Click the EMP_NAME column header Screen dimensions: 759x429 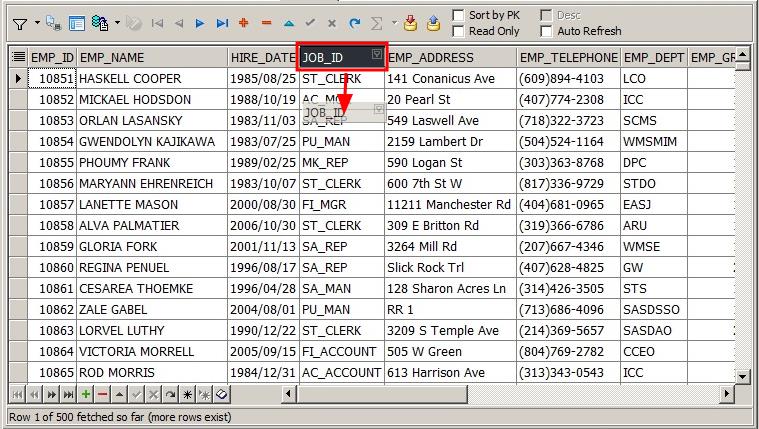point(152,58)
